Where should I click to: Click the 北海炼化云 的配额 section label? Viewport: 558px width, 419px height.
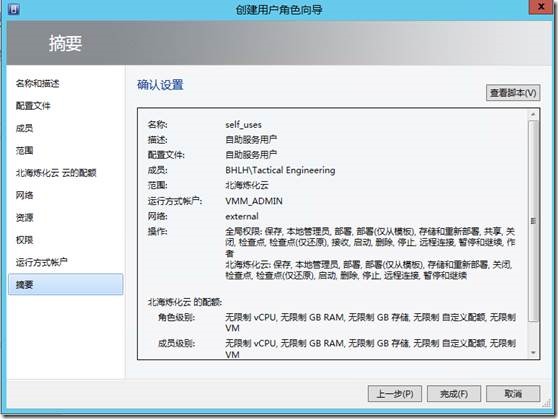click(185, 302)
